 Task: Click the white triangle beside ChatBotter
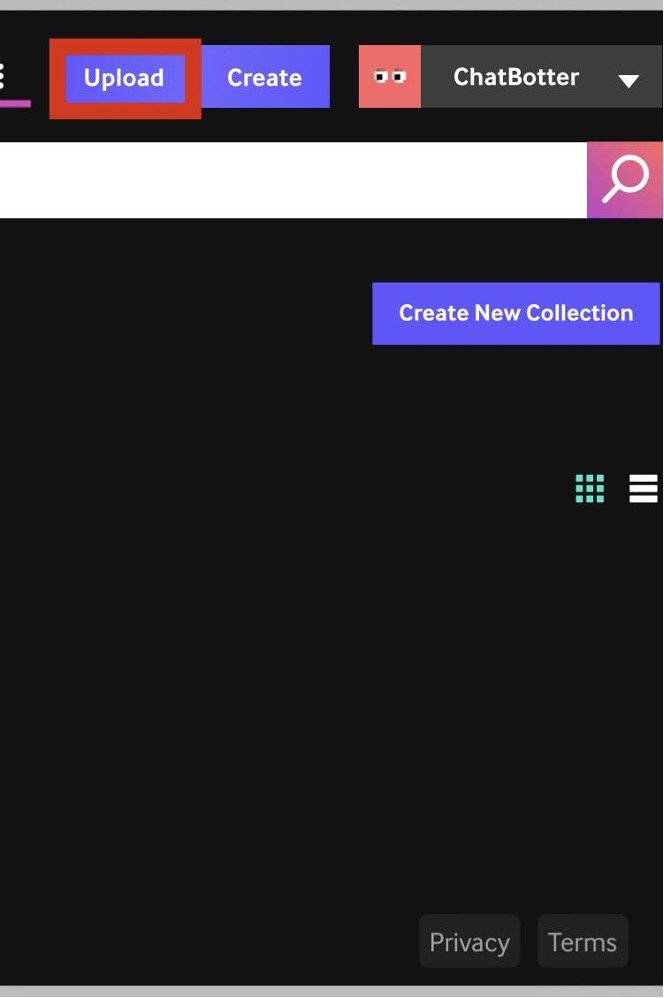click(x=628, y=80)
